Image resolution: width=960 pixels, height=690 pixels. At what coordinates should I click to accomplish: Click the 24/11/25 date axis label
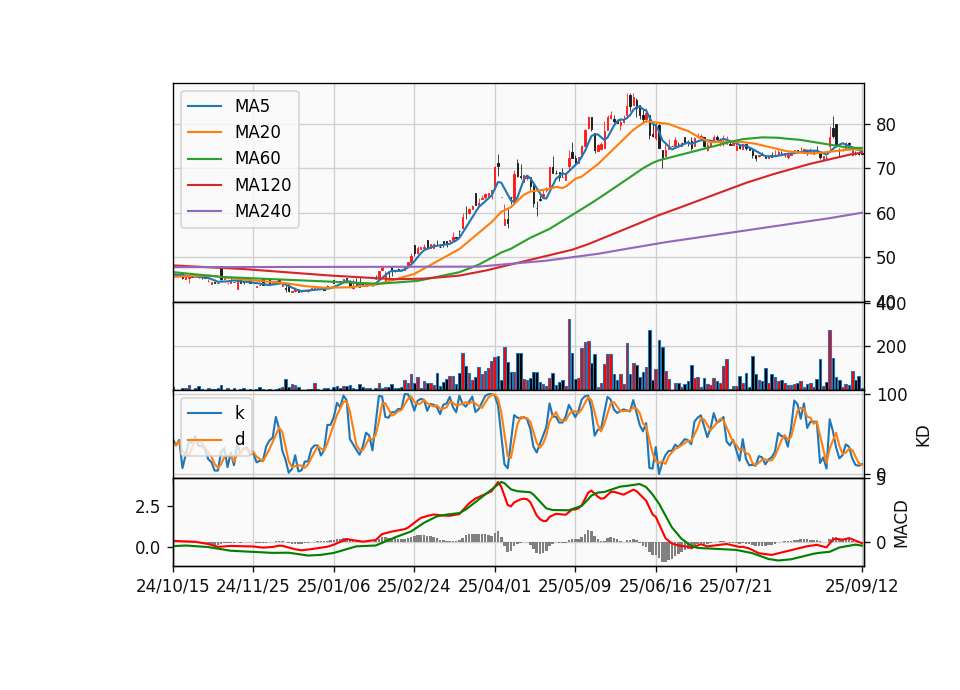[253, 586]
